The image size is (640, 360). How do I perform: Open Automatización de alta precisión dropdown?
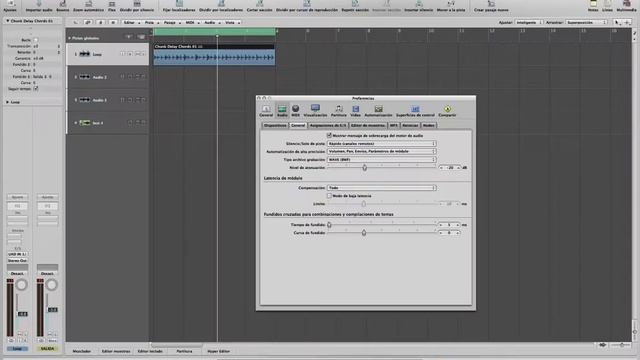[x=382, y=151]
